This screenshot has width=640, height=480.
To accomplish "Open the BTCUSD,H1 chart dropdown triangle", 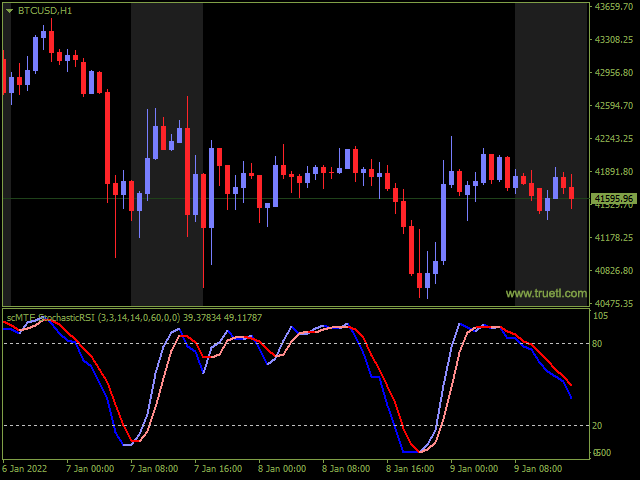I will [9, 11].
